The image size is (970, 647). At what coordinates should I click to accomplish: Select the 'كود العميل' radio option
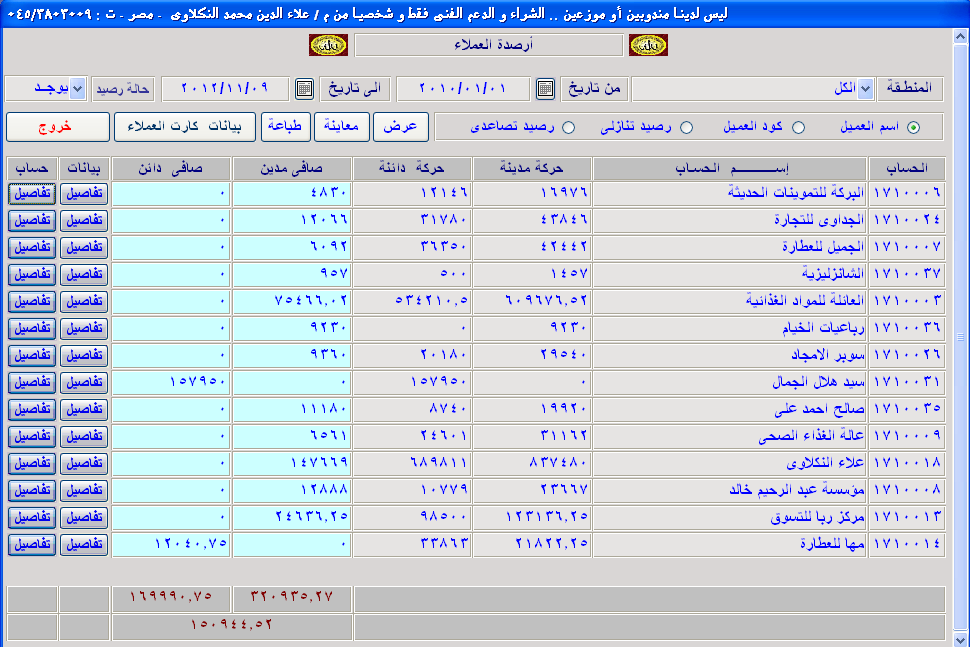(798, 127)
